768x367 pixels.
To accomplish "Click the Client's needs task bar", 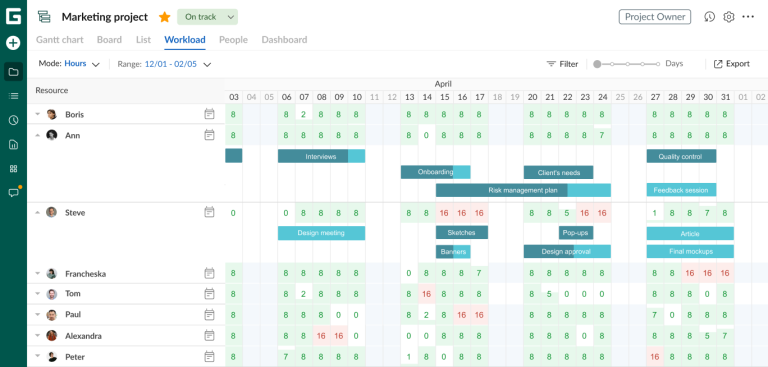I will [558, 172].
